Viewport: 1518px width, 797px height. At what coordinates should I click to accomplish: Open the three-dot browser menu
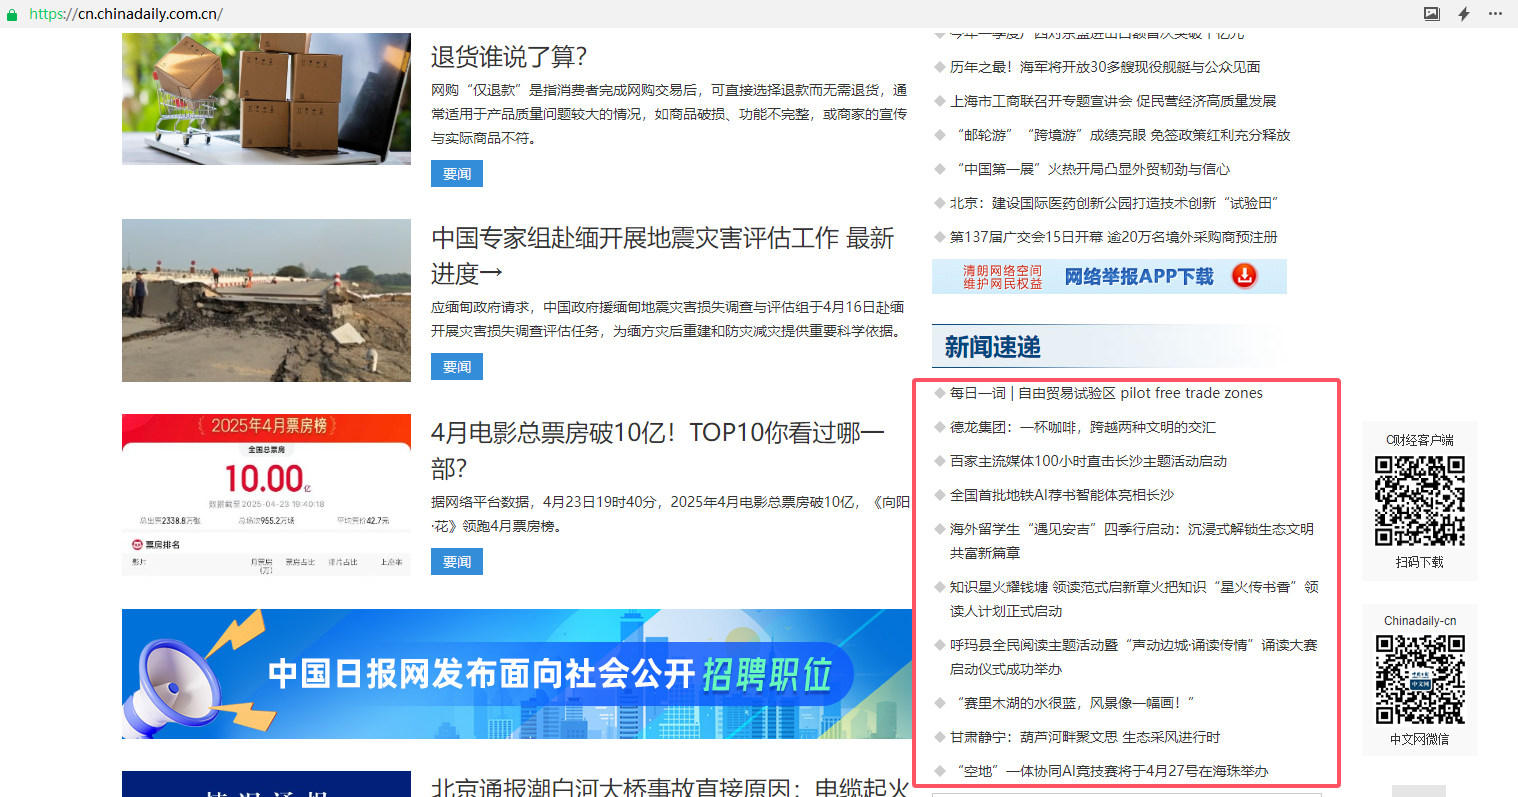(1496, 14)
